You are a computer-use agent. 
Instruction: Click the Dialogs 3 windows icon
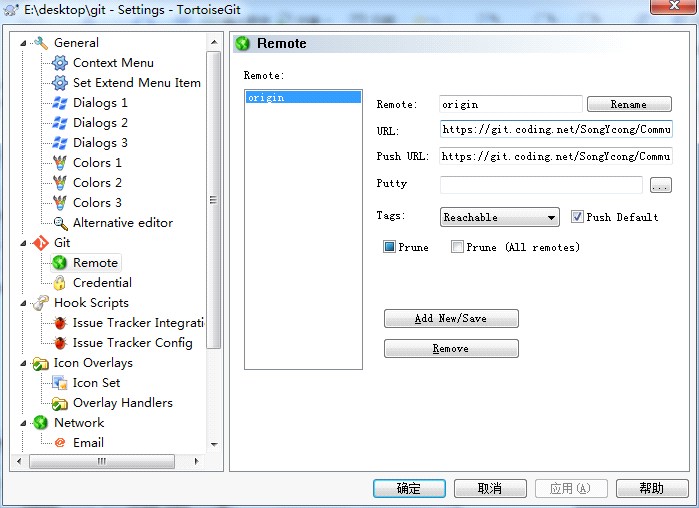coord(60,143)
